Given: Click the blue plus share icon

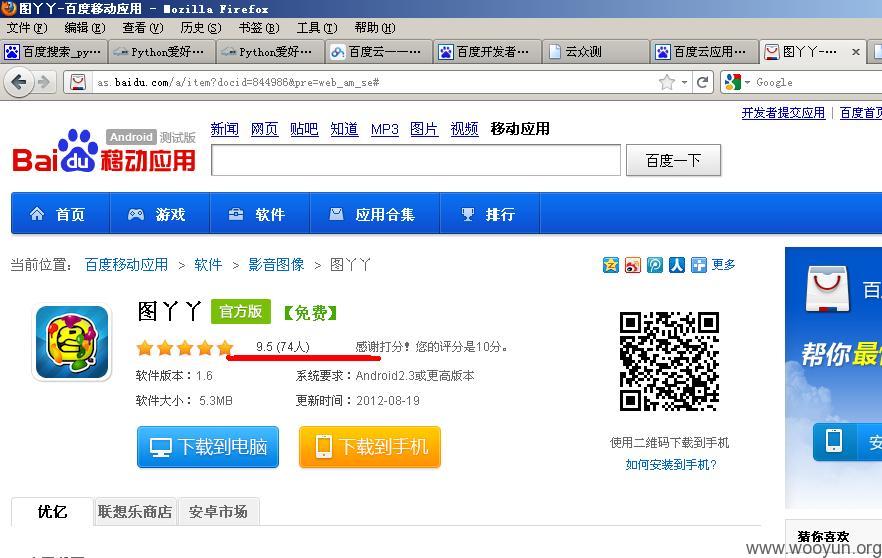Looking at the screenshot, I should pyautogui.click(x=699, y=264).
